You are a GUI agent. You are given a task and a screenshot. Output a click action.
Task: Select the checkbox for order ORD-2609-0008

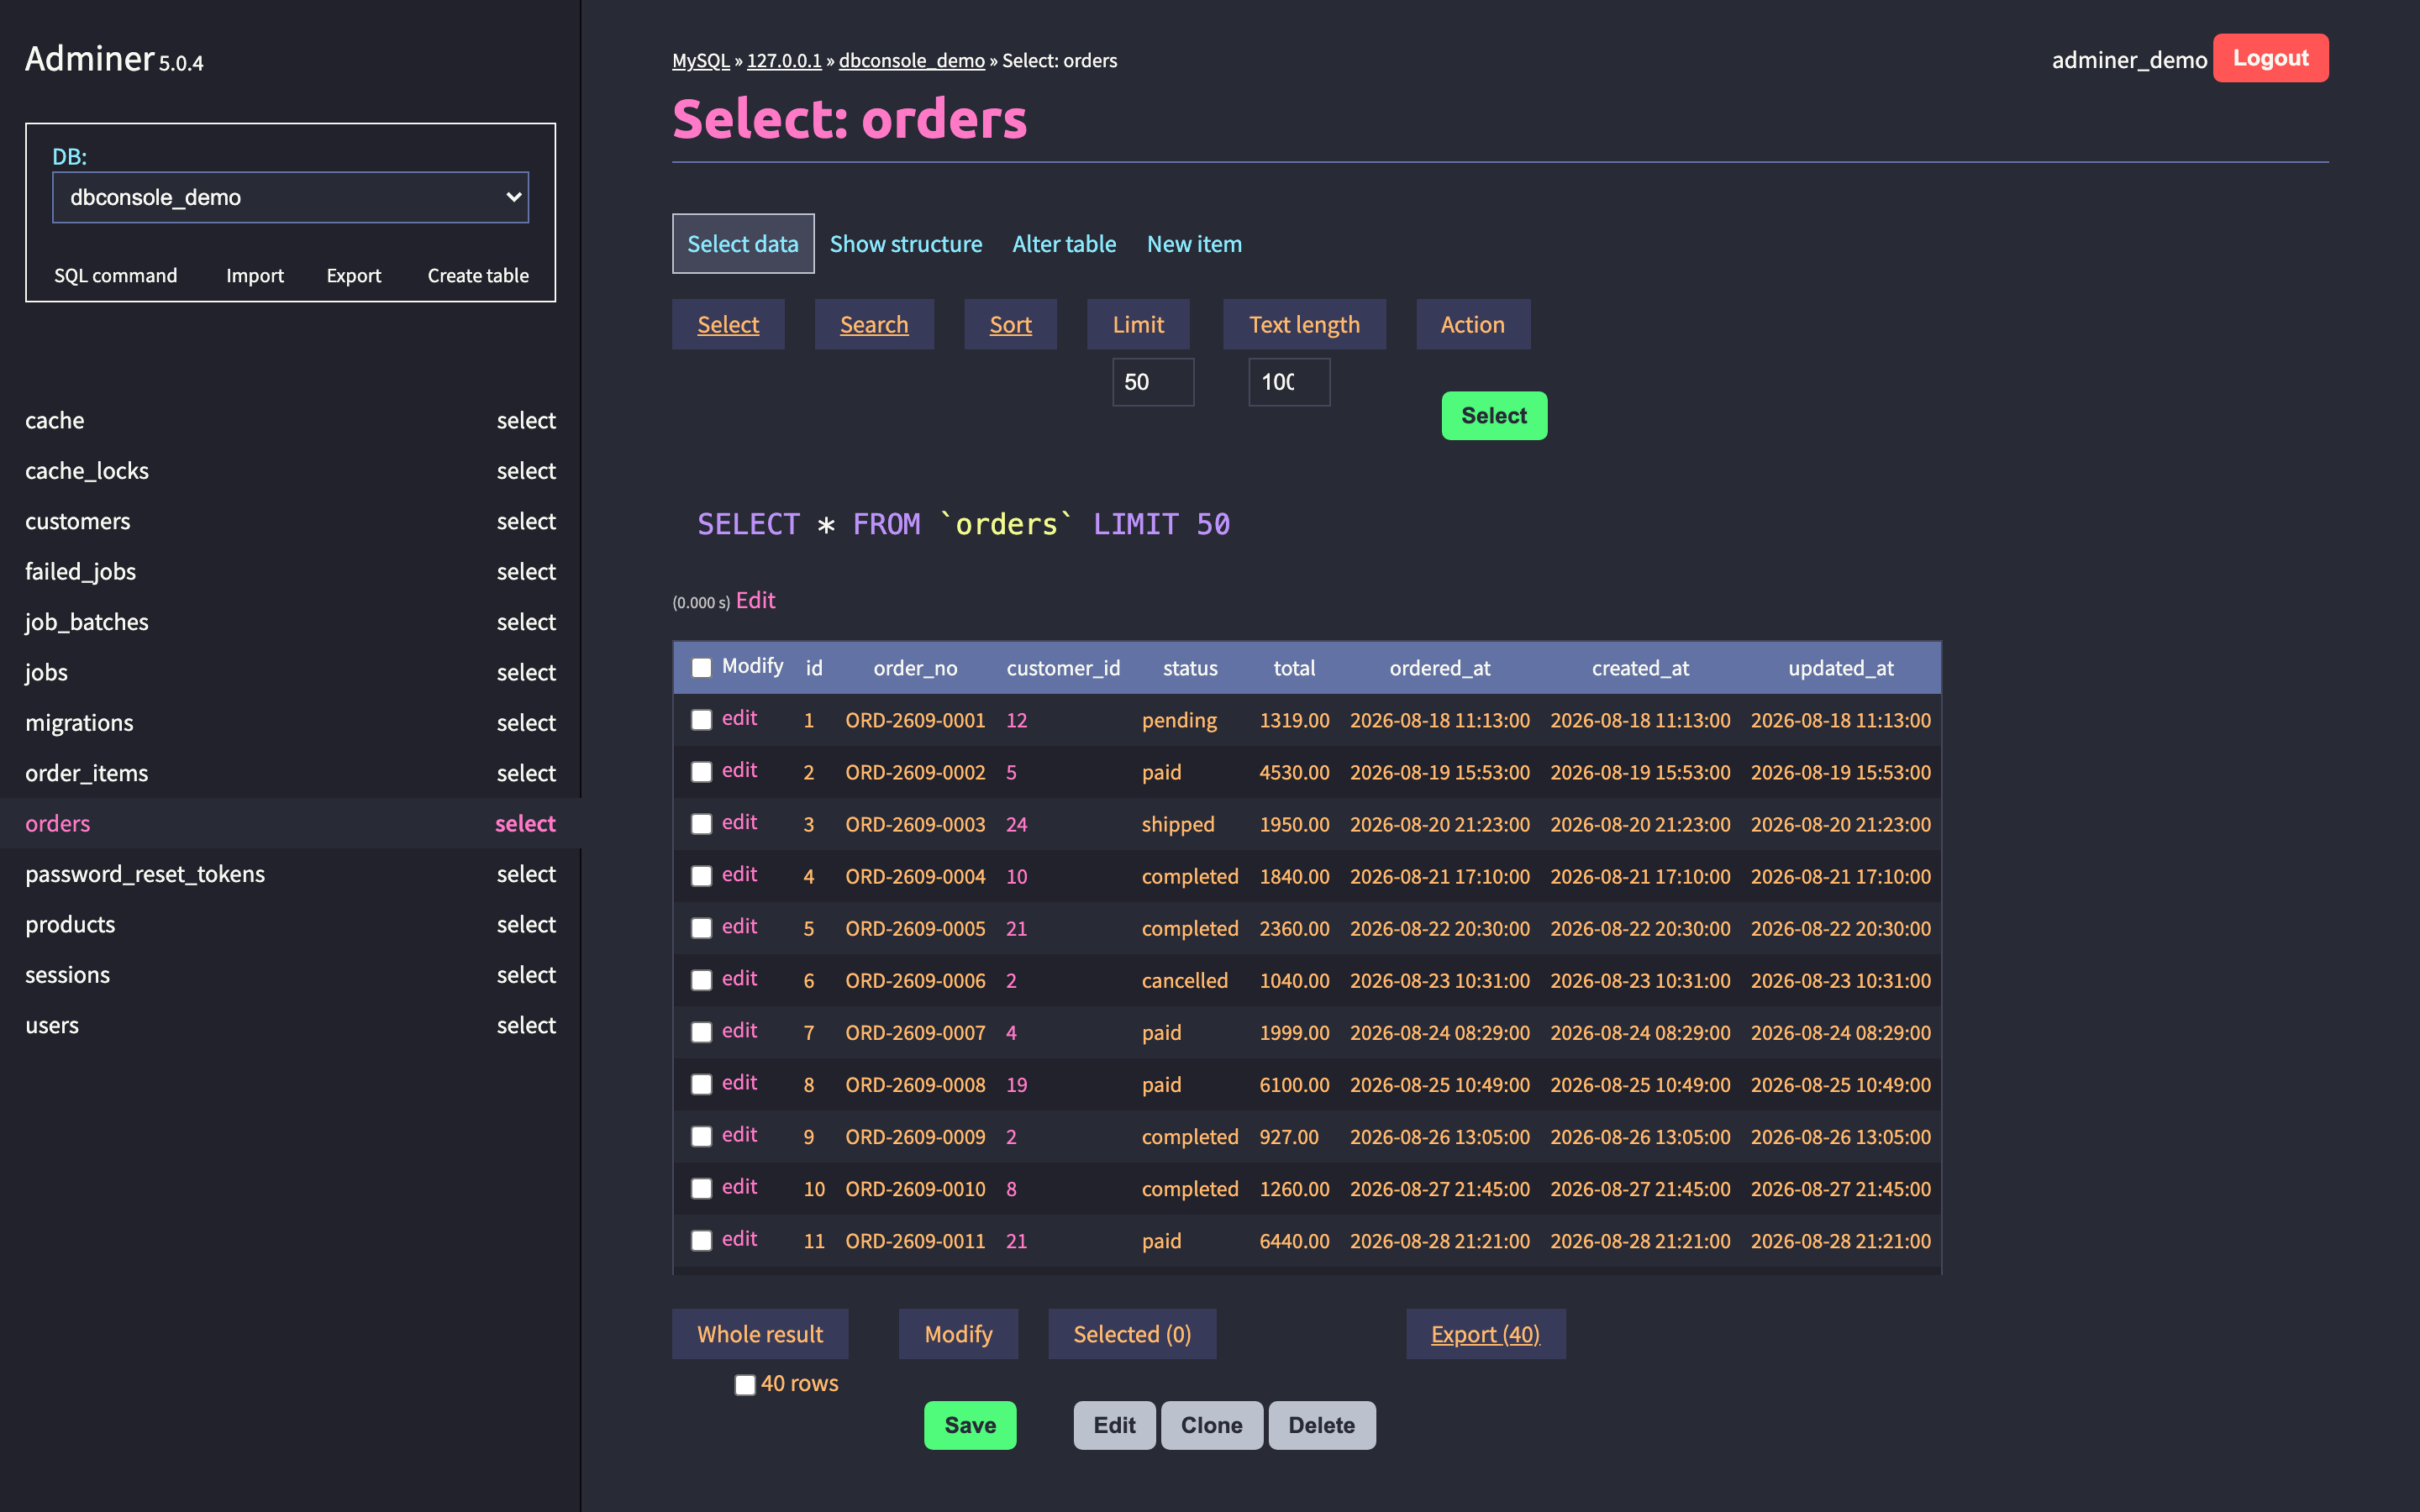pyautogui.click(x=702, y=1084)
